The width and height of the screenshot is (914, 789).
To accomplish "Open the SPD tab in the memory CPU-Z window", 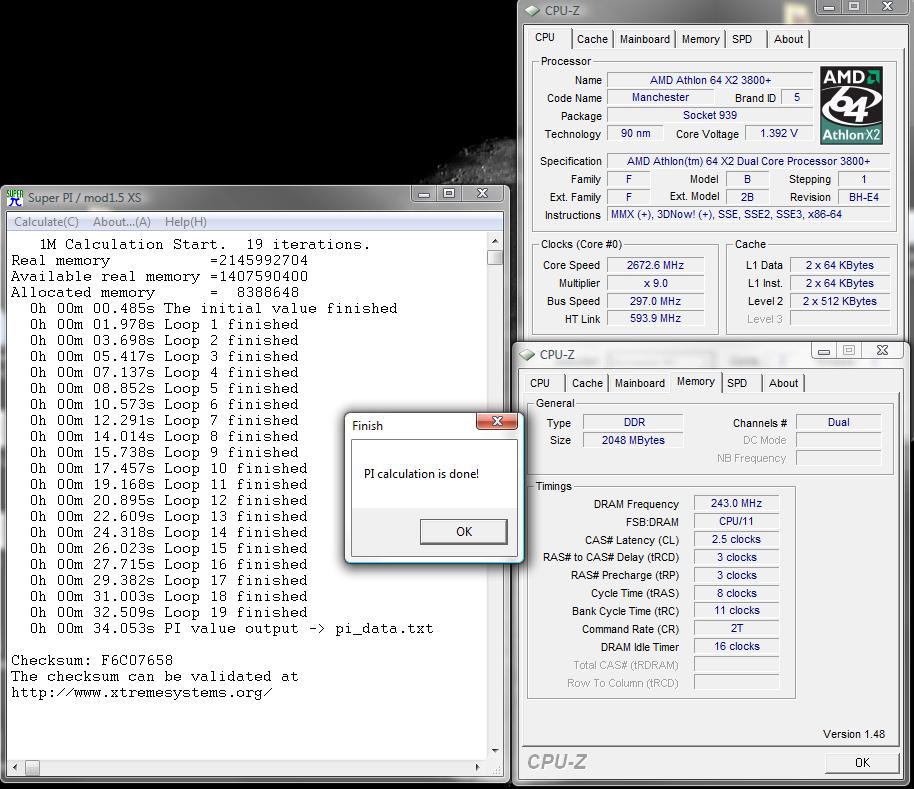I will 737,383.
